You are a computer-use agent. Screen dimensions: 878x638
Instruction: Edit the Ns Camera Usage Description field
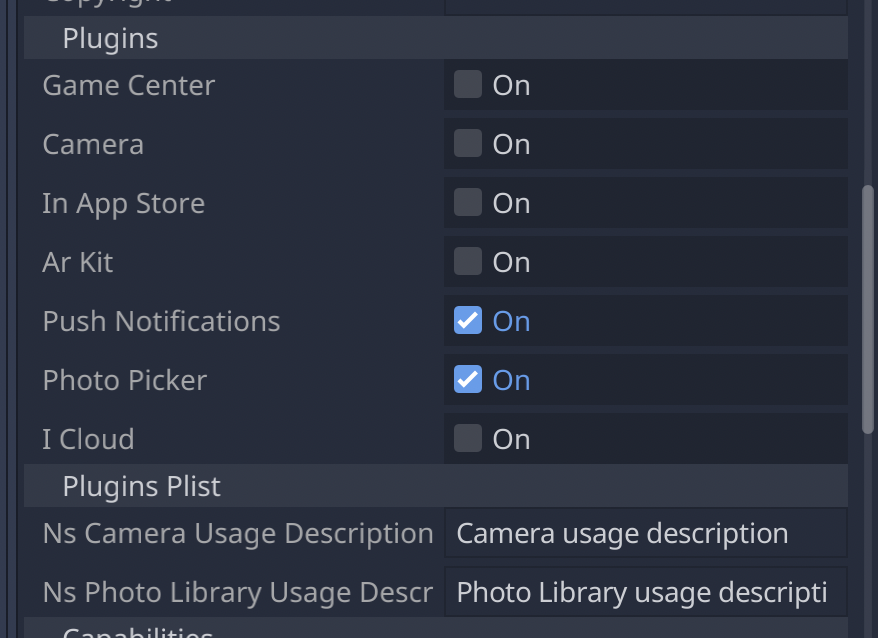tap(645, 533)
